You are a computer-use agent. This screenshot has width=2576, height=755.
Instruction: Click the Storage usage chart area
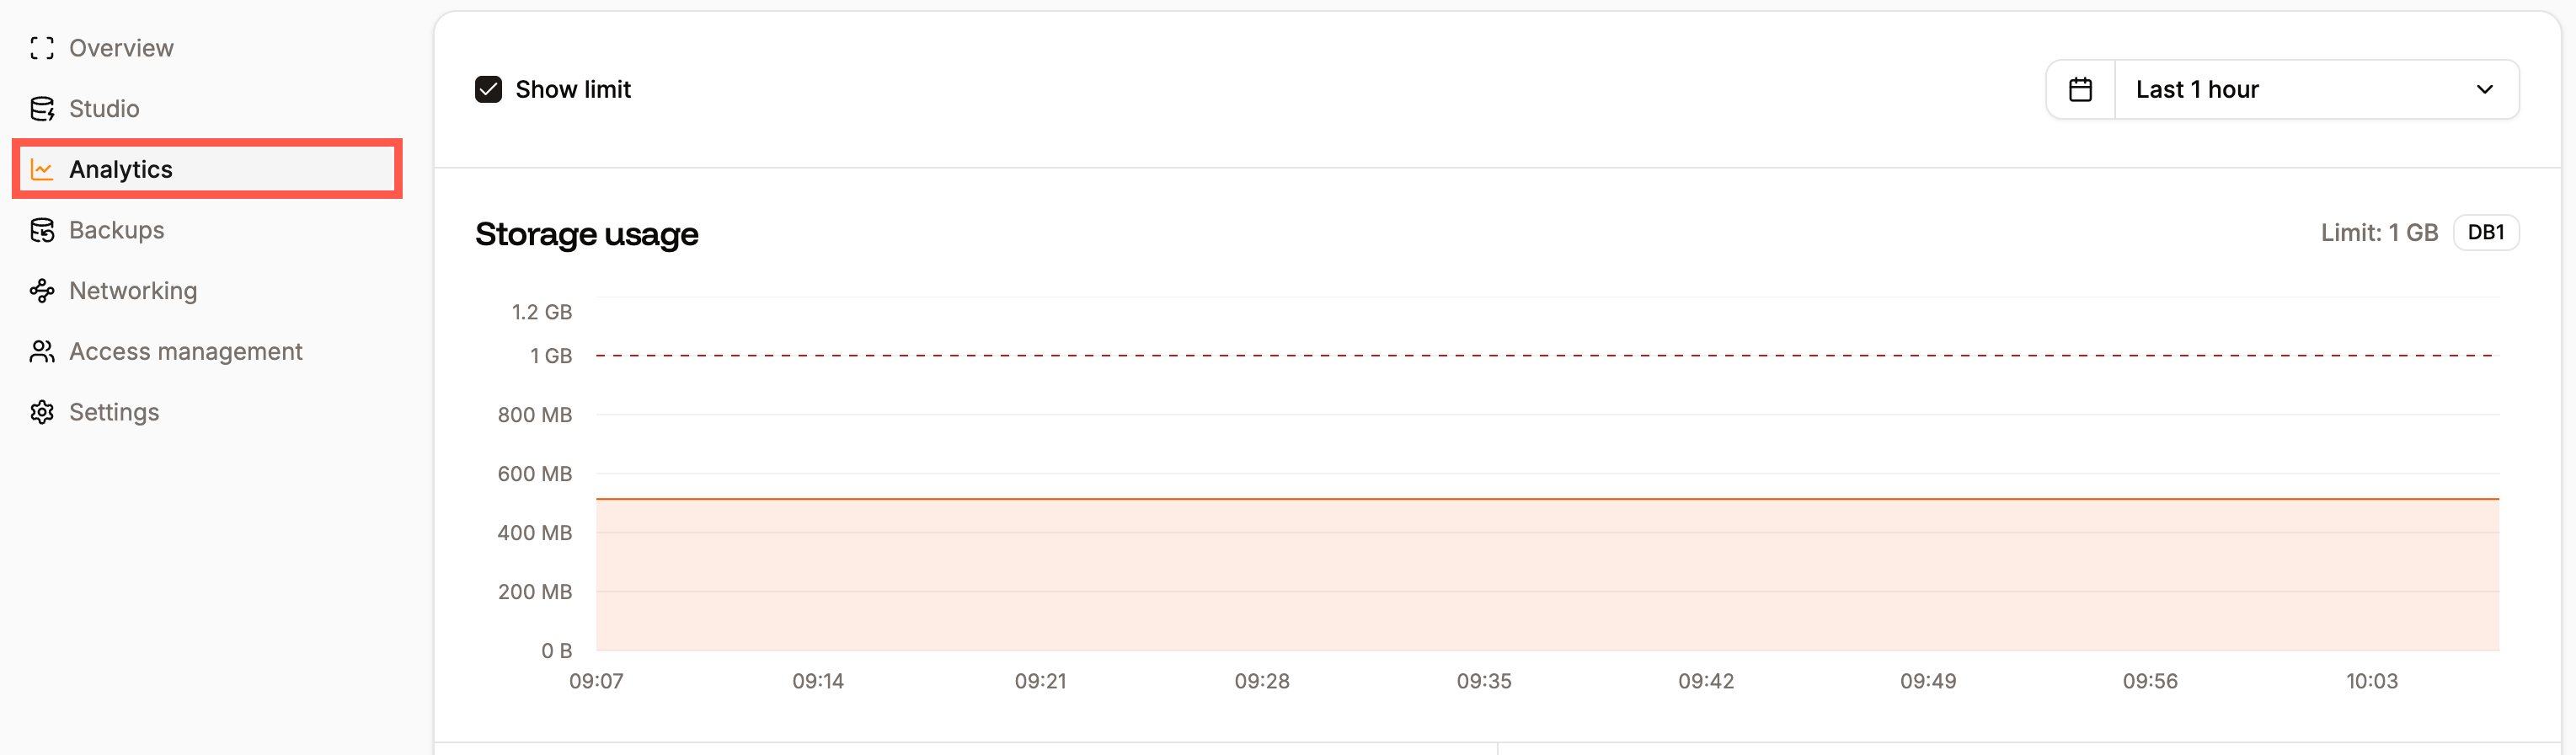[x=1500, y=570]
